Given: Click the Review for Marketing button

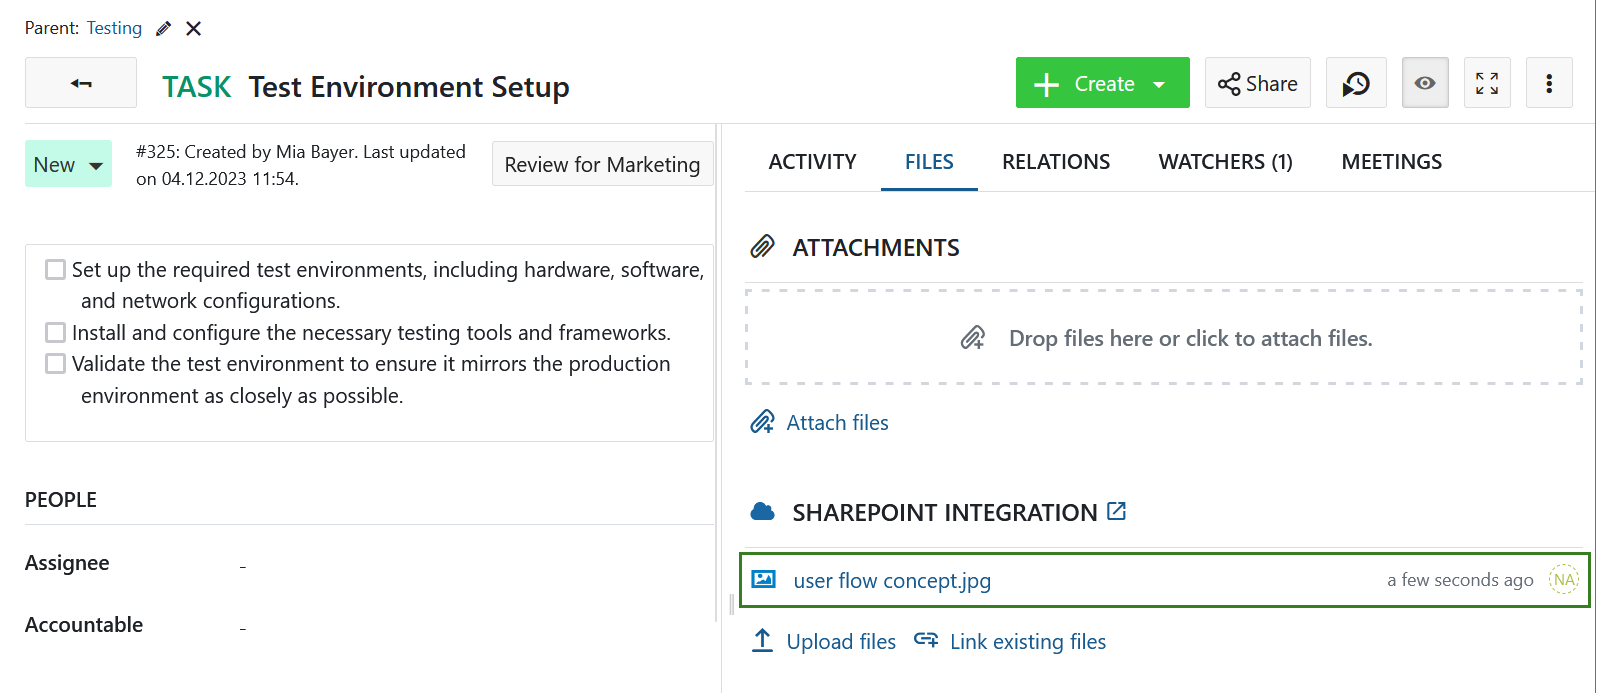Looking at the screenshot, I should 602,165.
